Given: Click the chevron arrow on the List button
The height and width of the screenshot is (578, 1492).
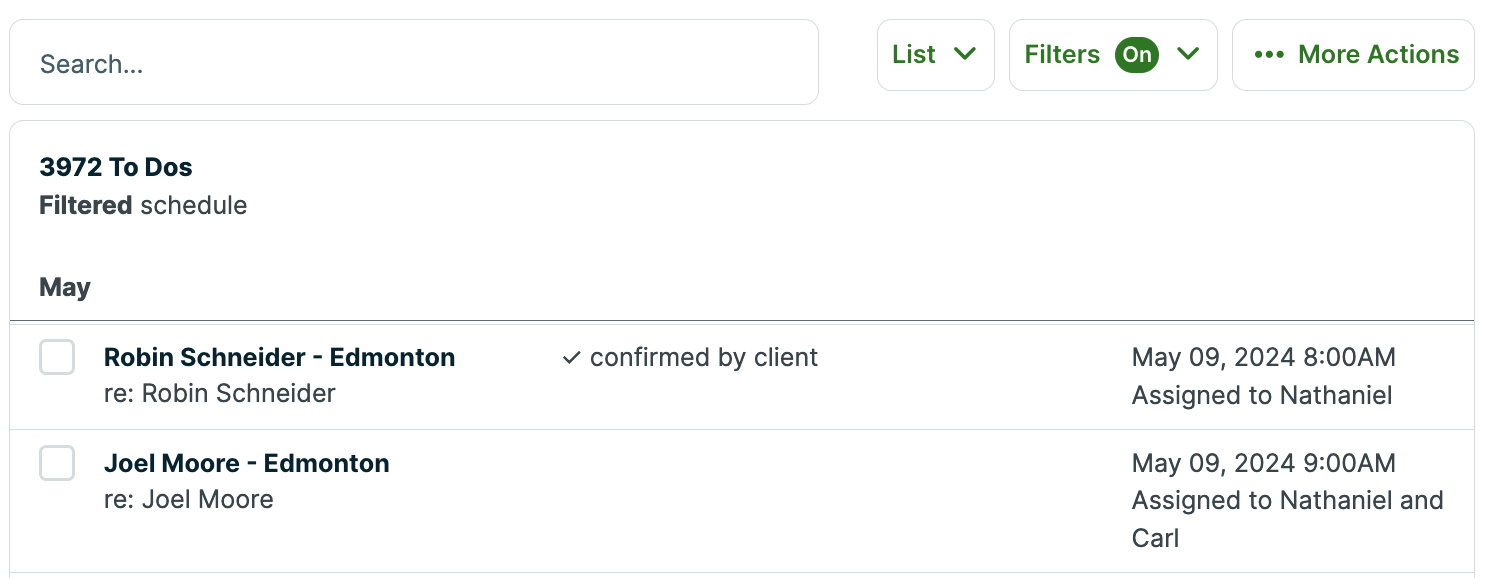Looking at the screenshot, I should click(967, 55).
